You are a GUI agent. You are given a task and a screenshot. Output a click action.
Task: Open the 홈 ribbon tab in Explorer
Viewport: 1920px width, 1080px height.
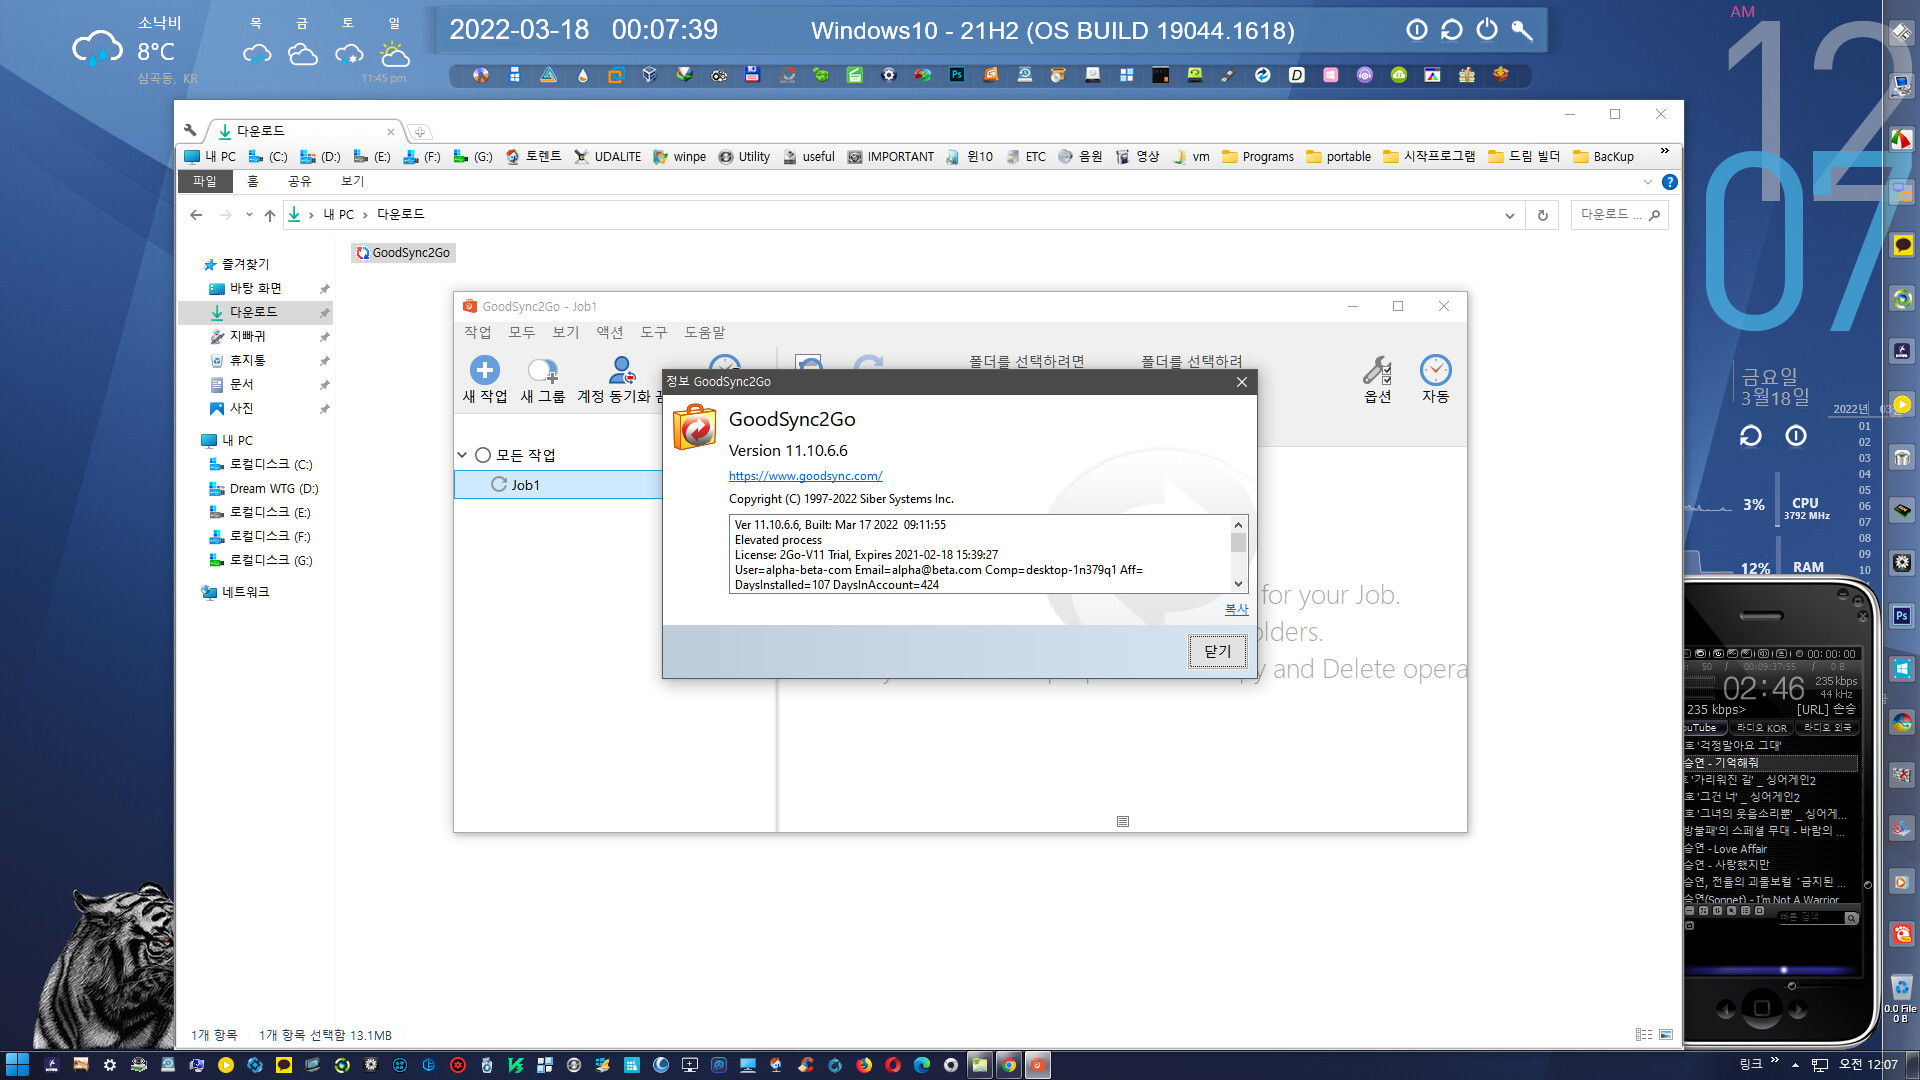253,181
